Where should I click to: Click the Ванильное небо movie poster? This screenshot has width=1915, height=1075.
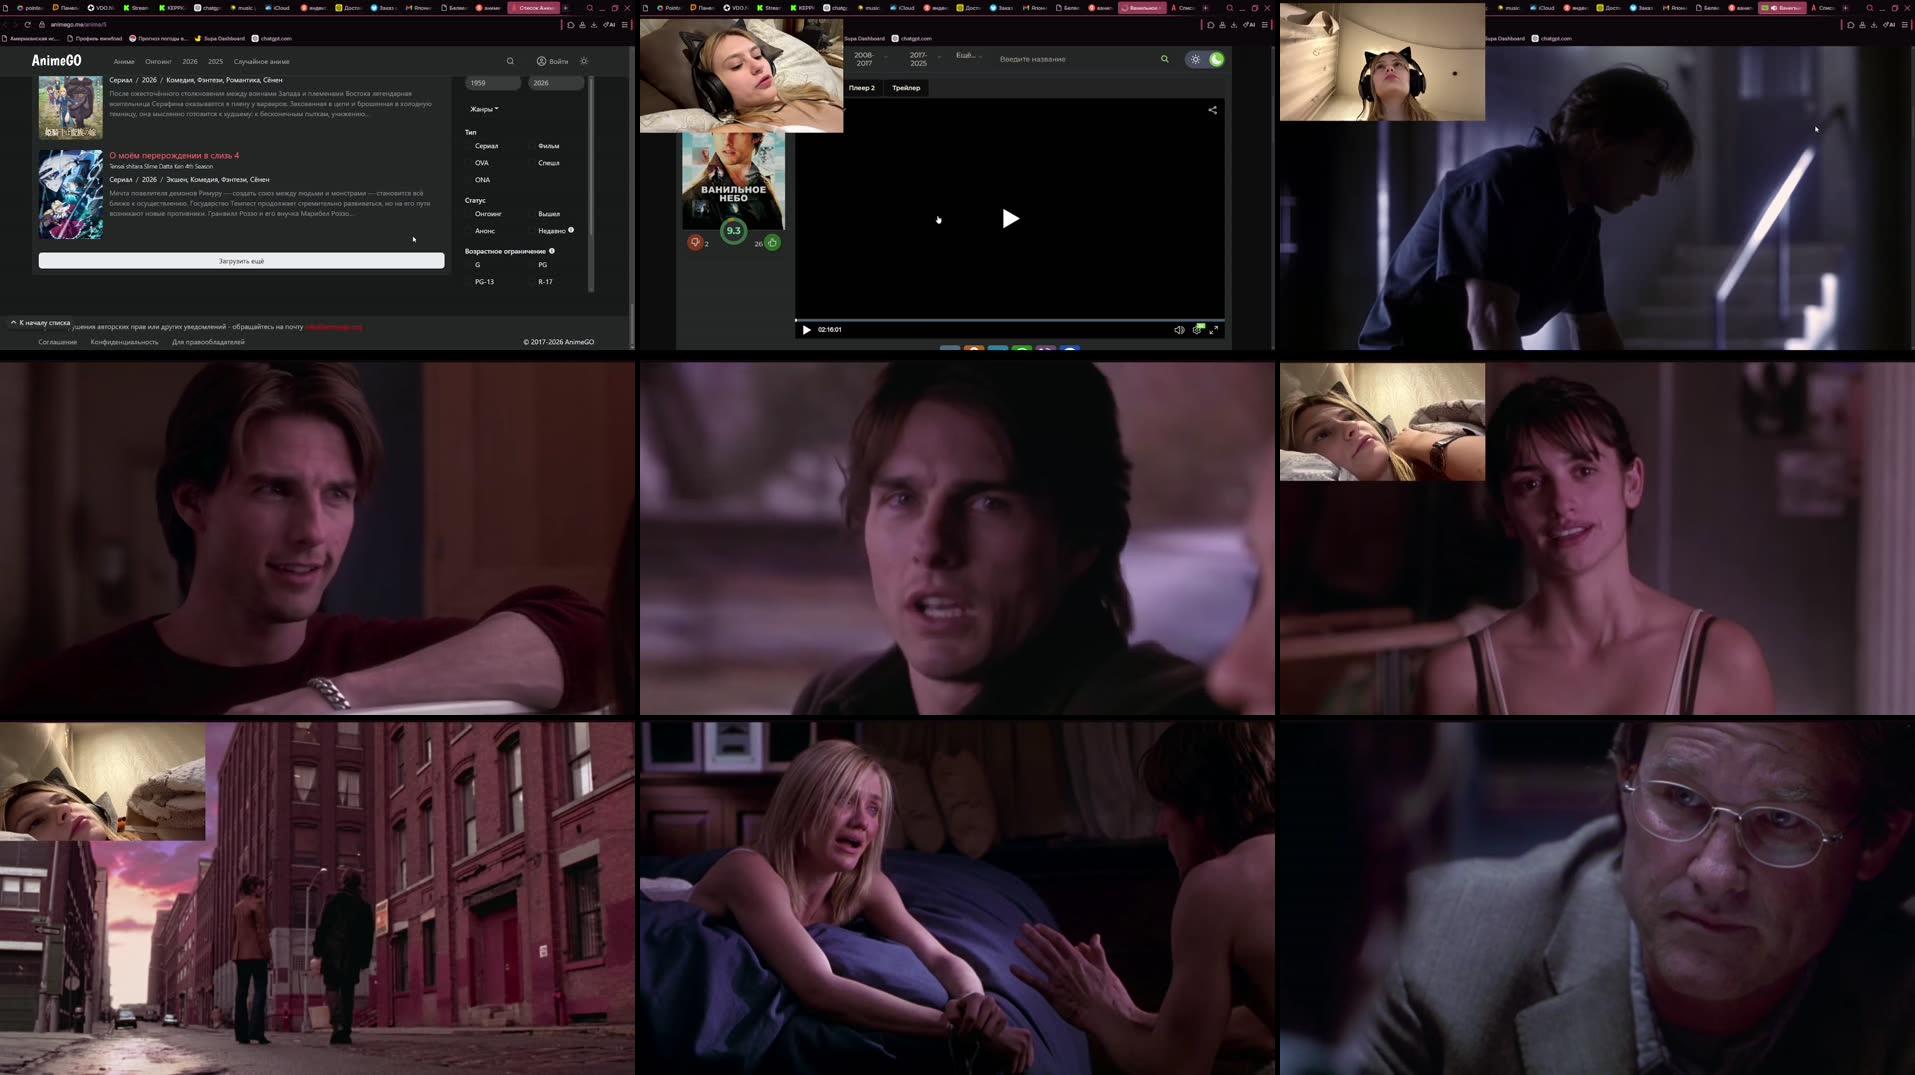tap(733, 180)
